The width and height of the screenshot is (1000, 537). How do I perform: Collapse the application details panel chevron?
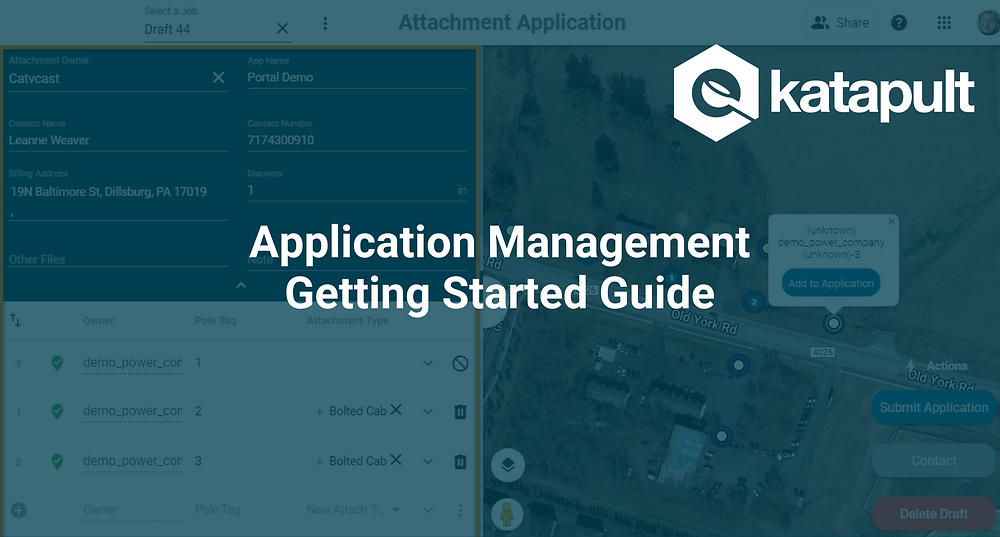coord(241,285)
